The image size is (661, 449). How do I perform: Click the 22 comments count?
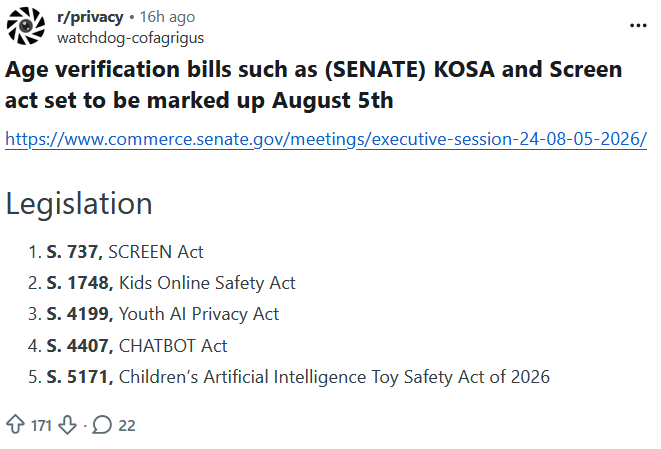click(x=127, y=425)
